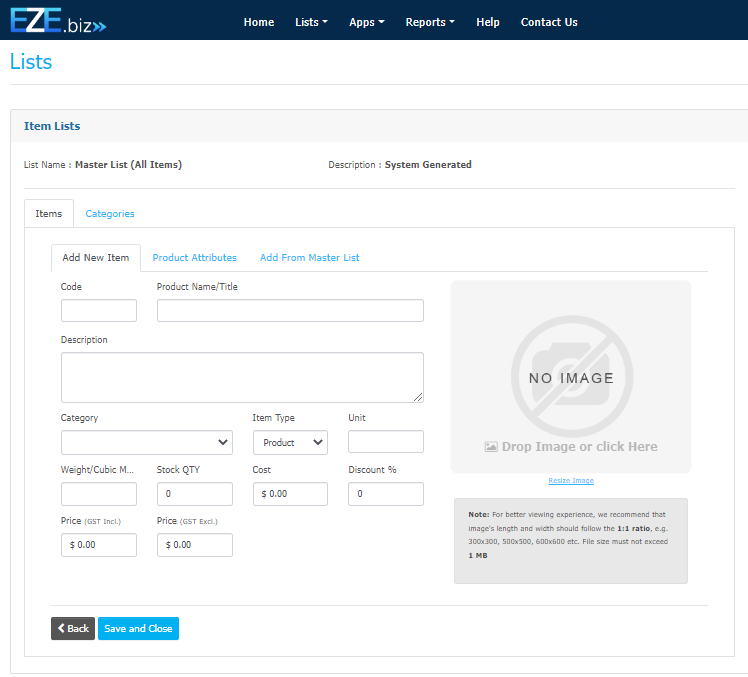Select the Add From Master List tab

coord(309,258)
